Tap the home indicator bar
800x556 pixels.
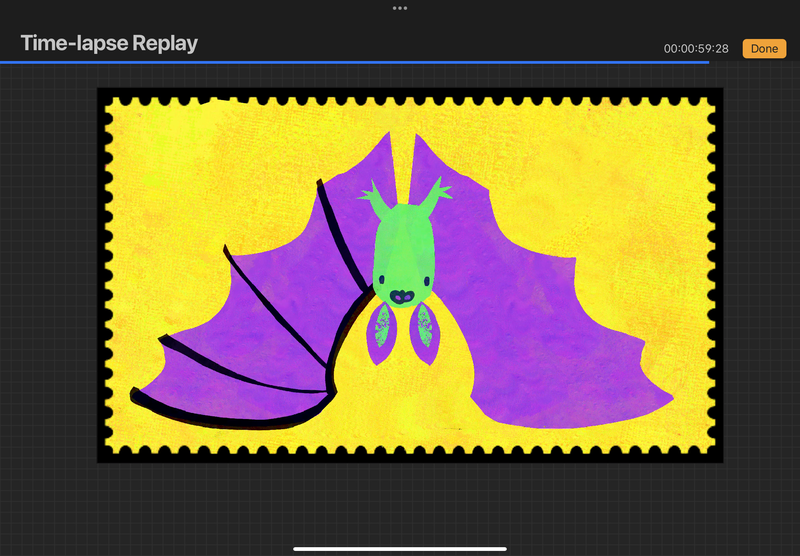[400, 548]
